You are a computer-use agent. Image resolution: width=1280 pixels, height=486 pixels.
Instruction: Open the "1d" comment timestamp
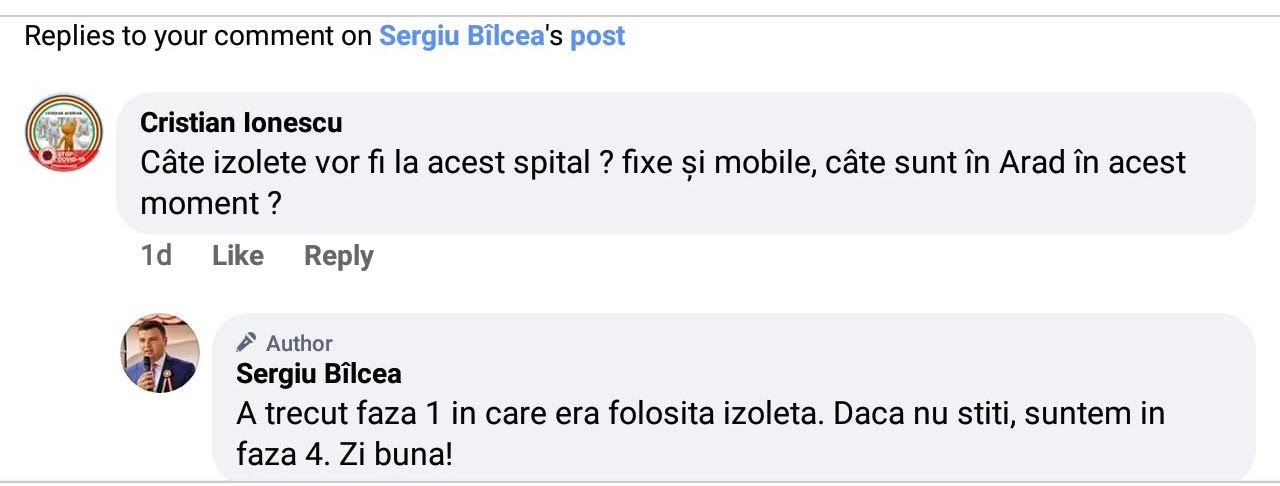tap(156, 256)
